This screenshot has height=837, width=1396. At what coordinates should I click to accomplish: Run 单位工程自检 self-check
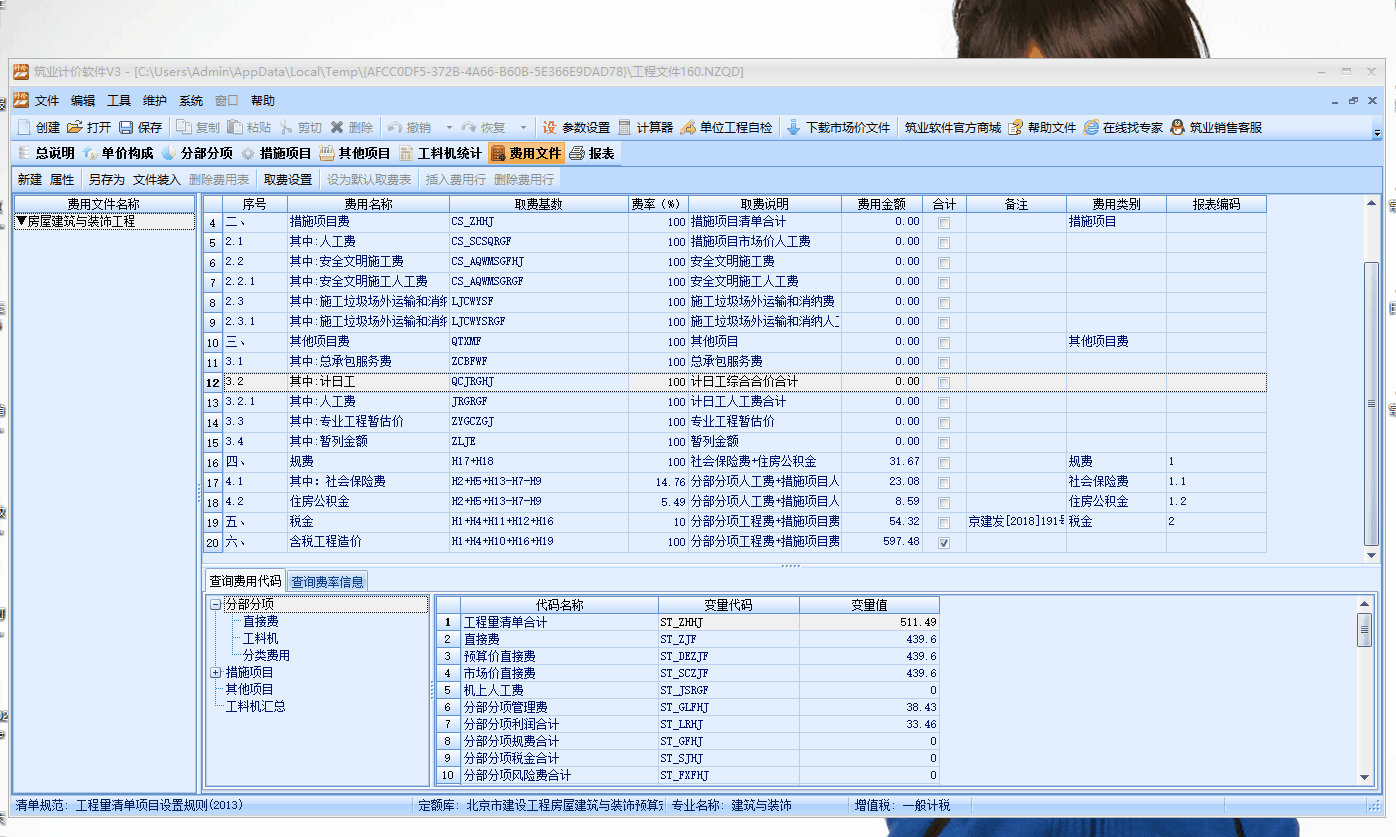tap(688, 128)
